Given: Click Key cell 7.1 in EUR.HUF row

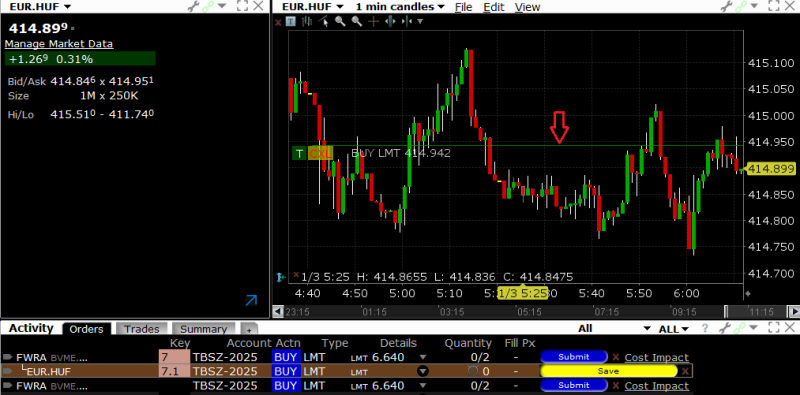Looking at the screenshot, I should tap(174, 372).
